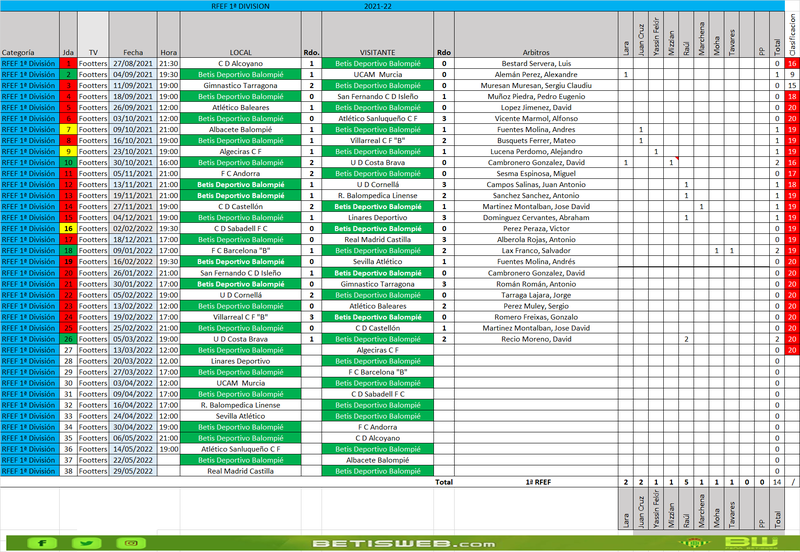The height and width of the screenshot is (552, 800).
Task: Select referee Alberola Rojas, Antonio
Action: [x=536, y=240]
